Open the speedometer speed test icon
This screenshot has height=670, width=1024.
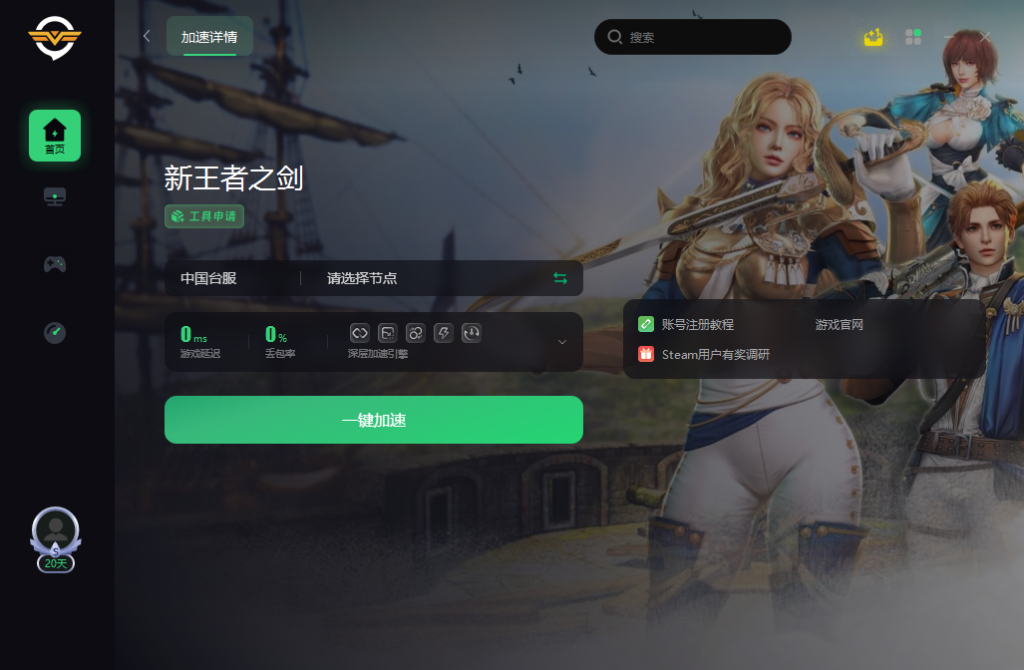coord(55,332)
